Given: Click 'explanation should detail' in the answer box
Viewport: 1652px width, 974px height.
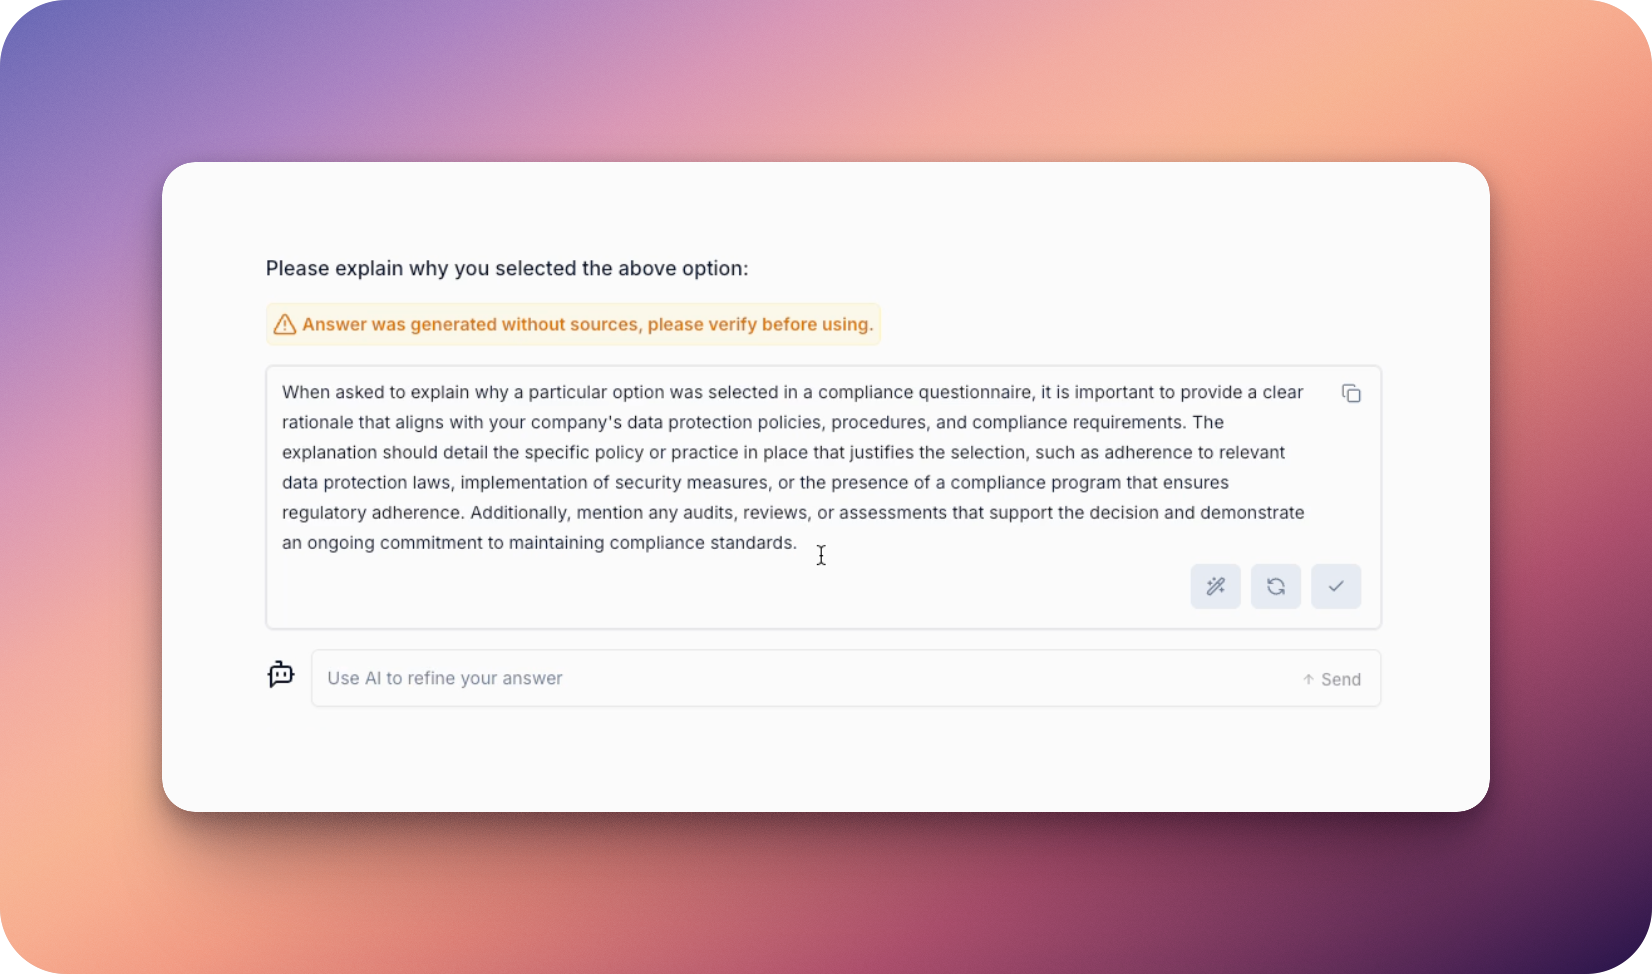Looking at the screenshot, I should pos(385,453).
